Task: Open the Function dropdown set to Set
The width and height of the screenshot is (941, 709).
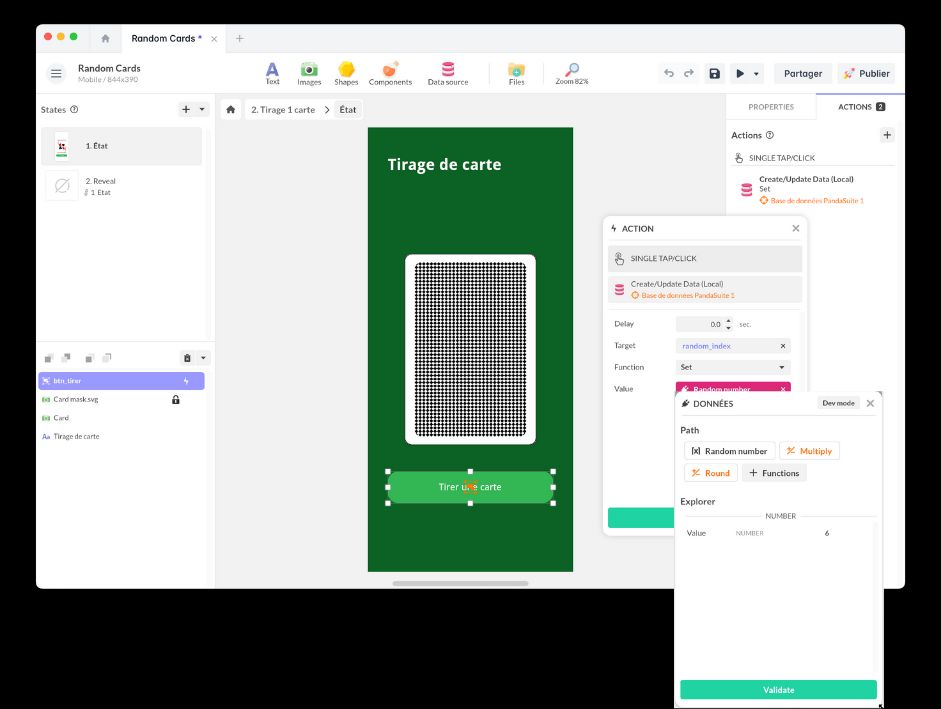Action: coord(733,367)
